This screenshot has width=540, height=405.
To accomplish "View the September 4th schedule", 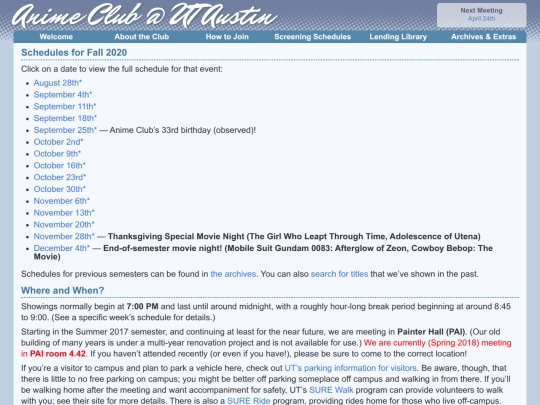I will (x=63, y=95).
